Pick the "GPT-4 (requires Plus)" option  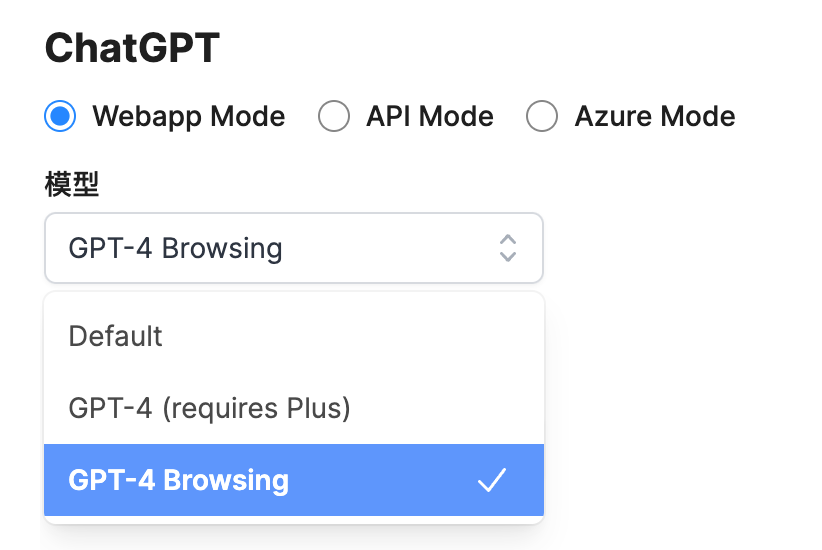[209, 408]
